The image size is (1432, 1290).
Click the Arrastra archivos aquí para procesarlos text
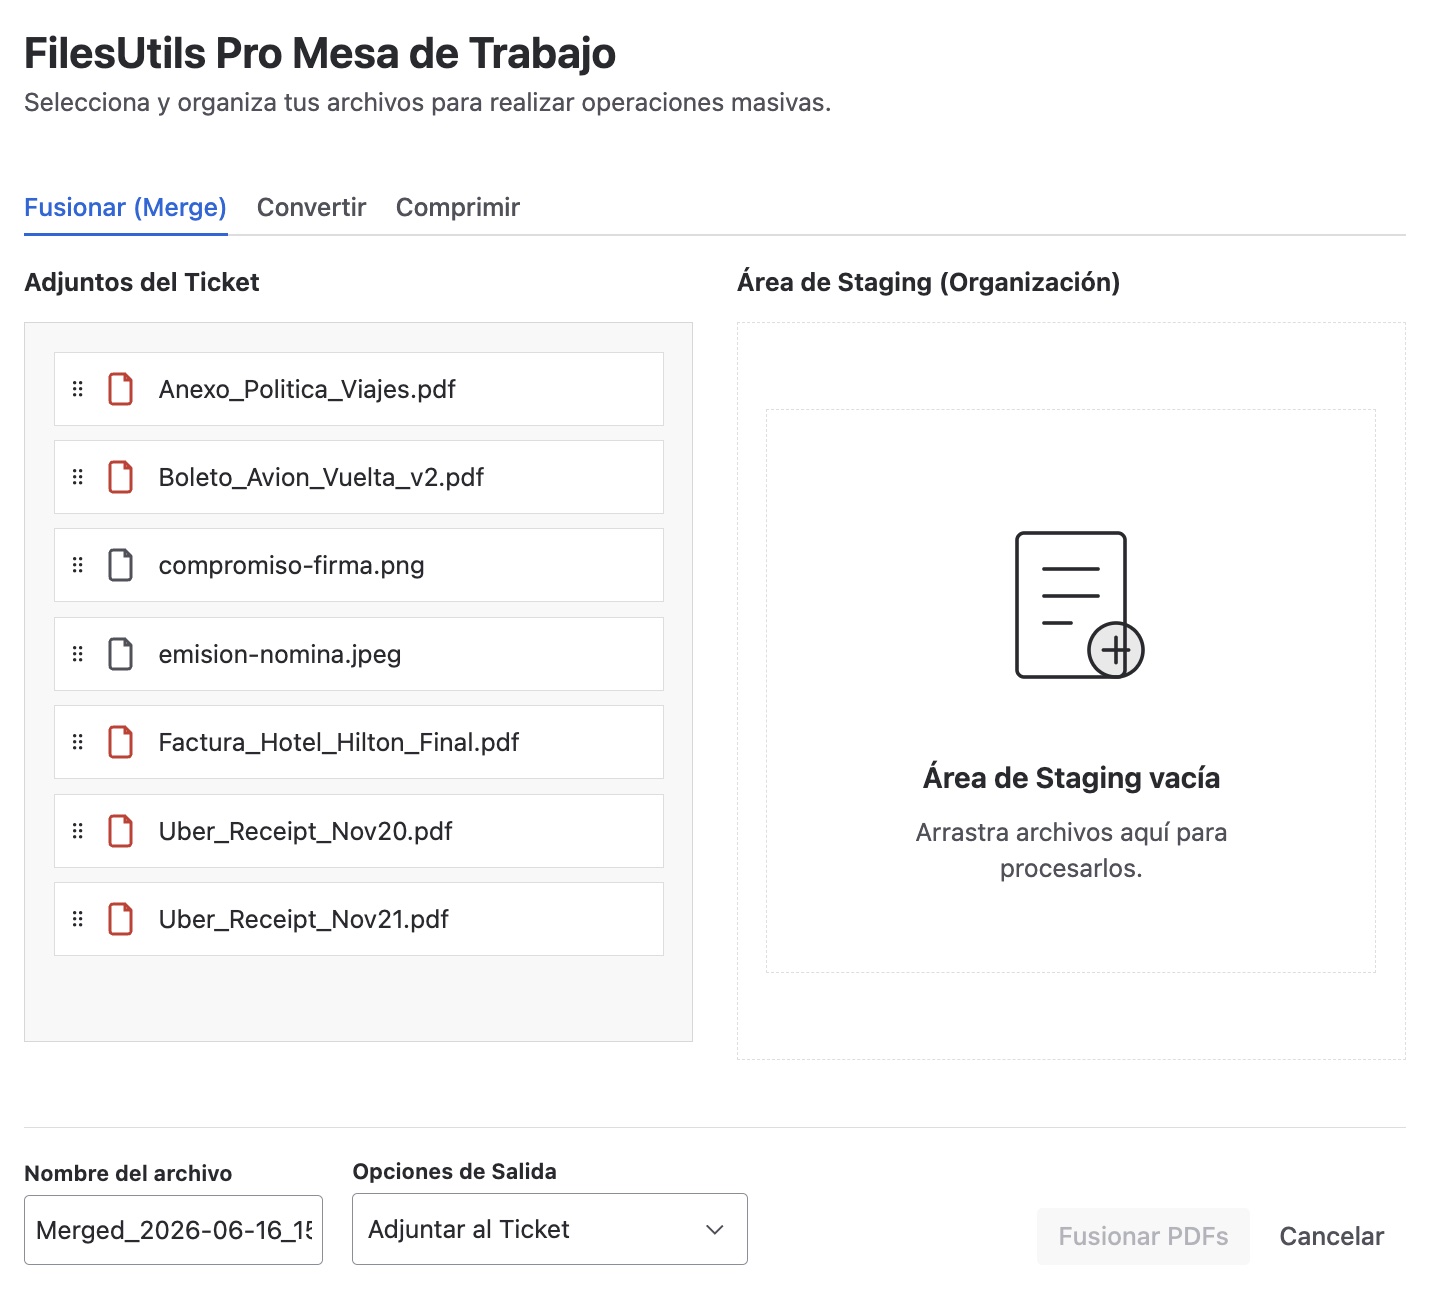coord(1071,850)
